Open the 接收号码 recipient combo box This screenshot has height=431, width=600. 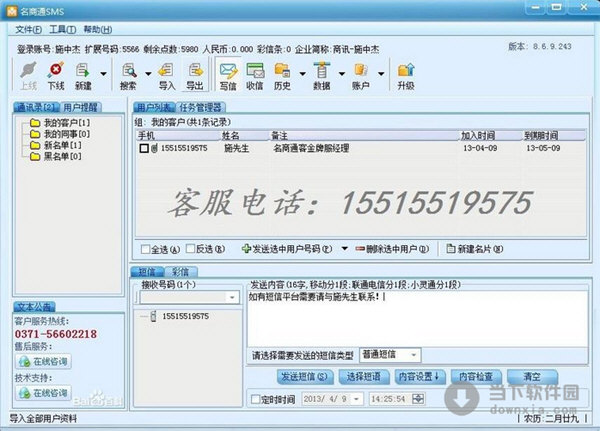[x=190, y=297]
